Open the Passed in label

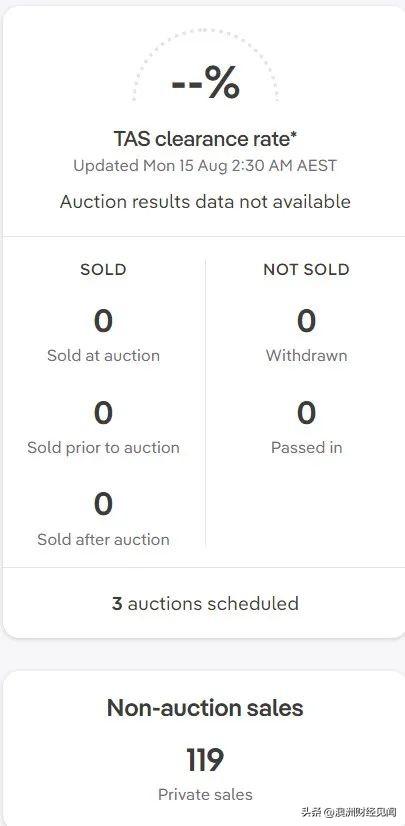[x=307, y=448]
